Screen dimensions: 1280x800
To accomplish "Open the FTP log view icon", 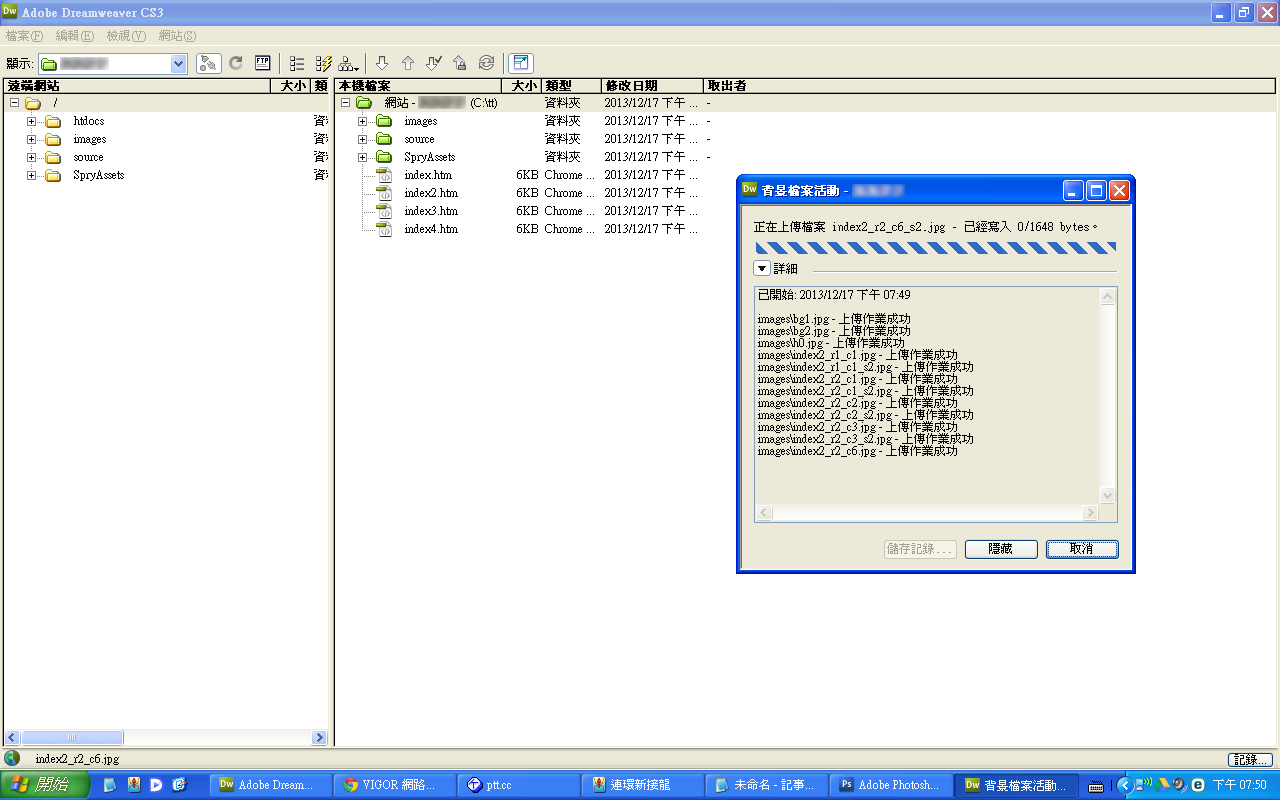I will coord(263,63).
